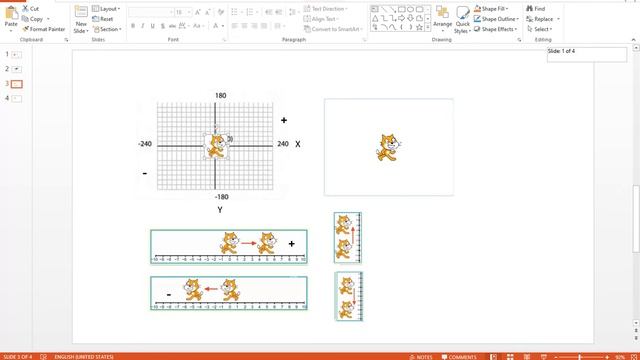
Task: Select the star shape in the gallery
Action: pos(419,27)
